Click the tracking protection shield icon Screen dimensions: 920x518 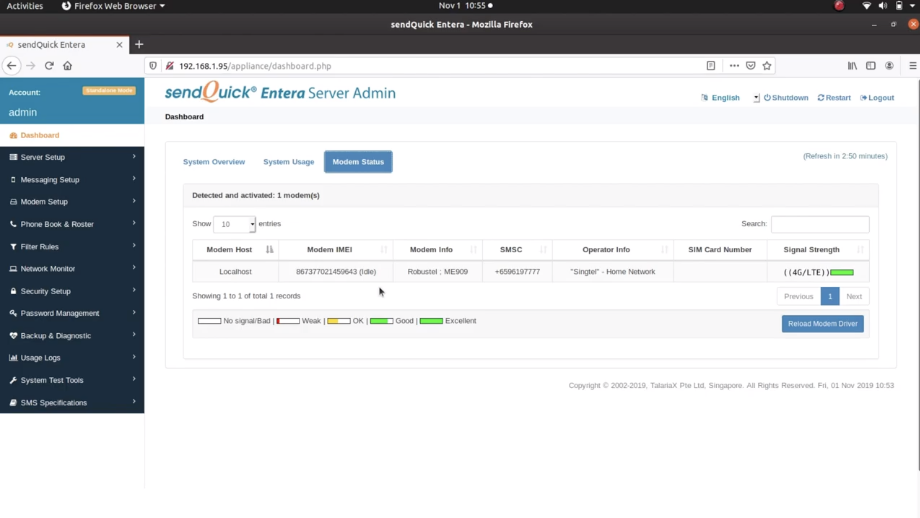click(153, 66)
